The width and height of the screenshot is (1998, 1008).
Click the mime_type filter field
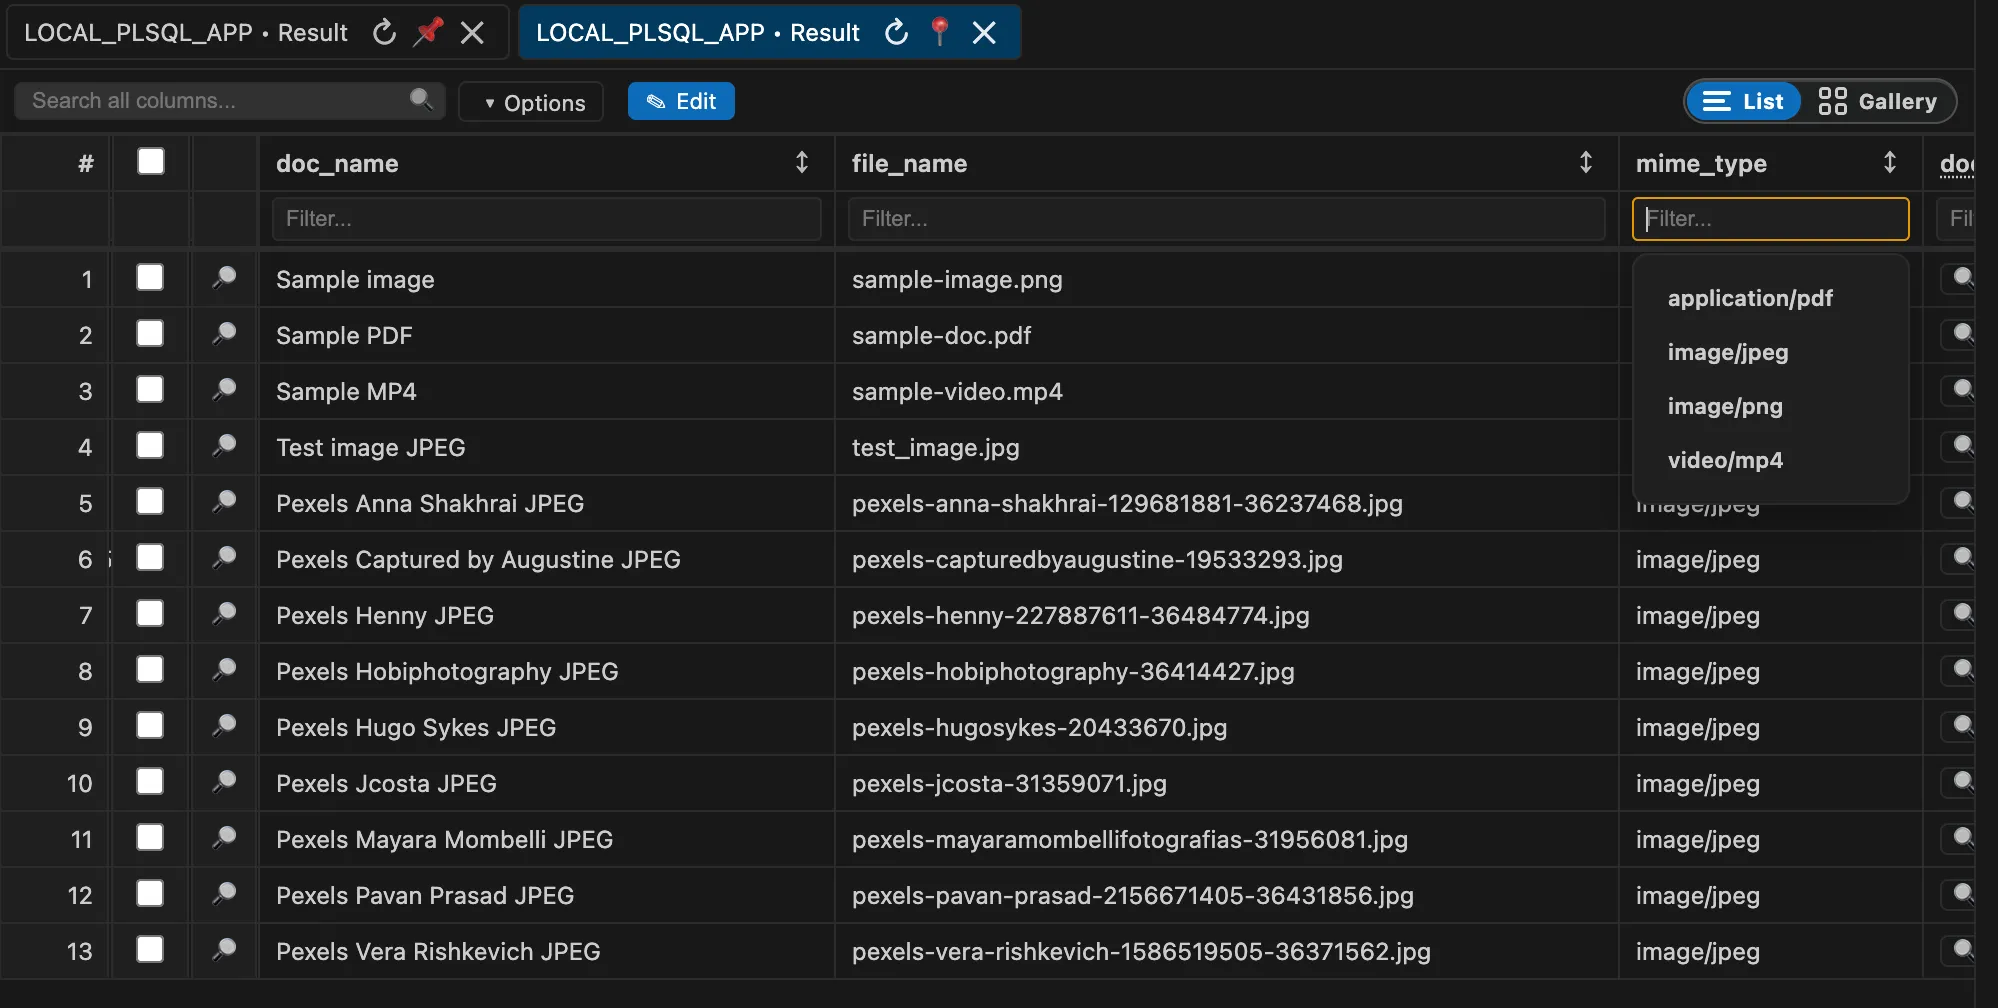tap(1770, 218)
